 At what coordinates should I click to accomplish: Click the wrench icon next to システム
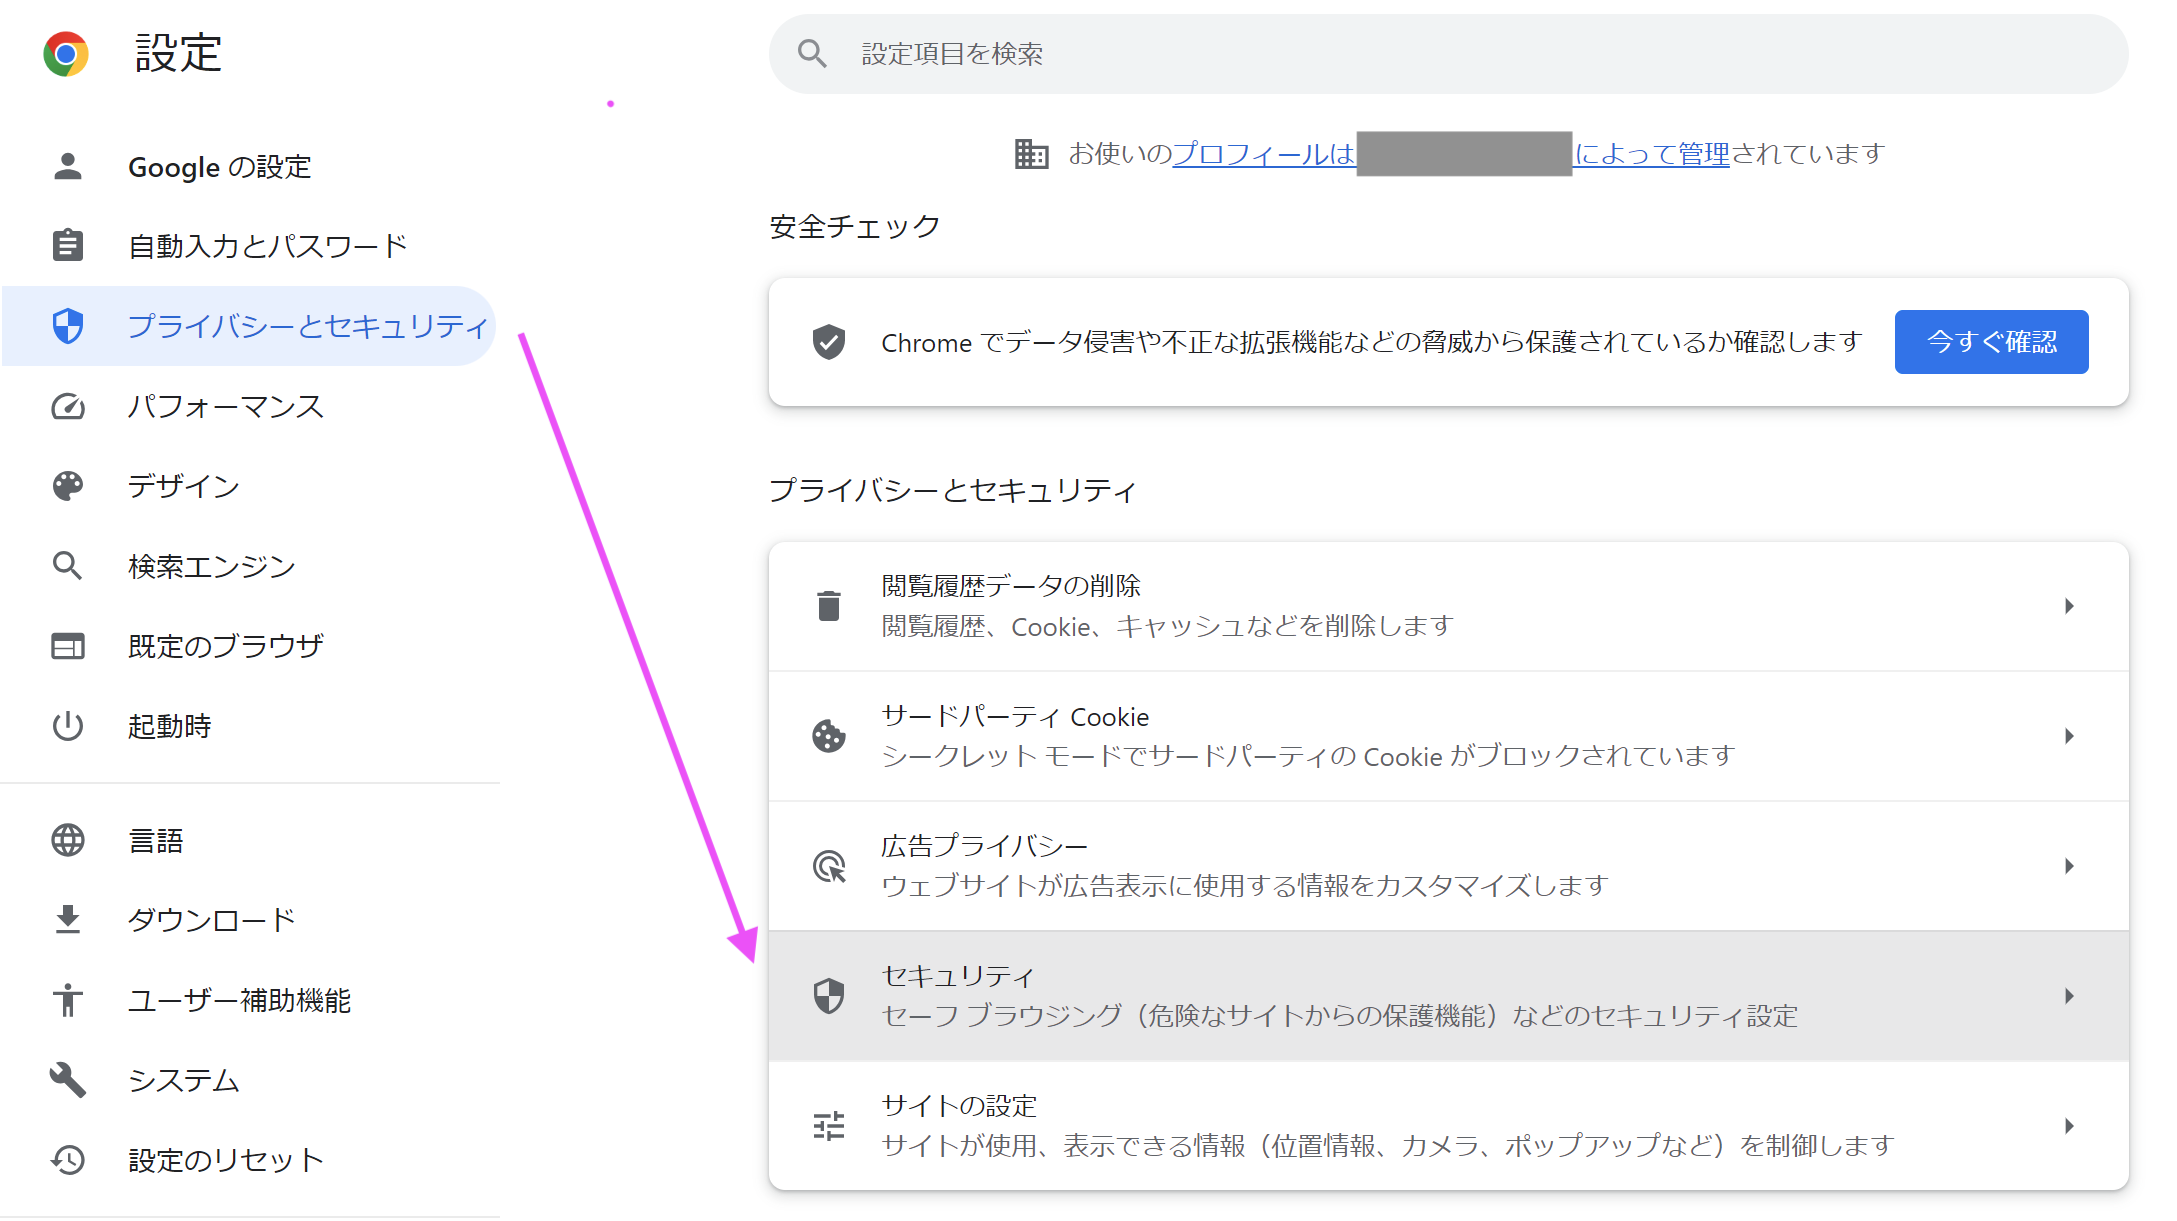[x=68, y=1080]
